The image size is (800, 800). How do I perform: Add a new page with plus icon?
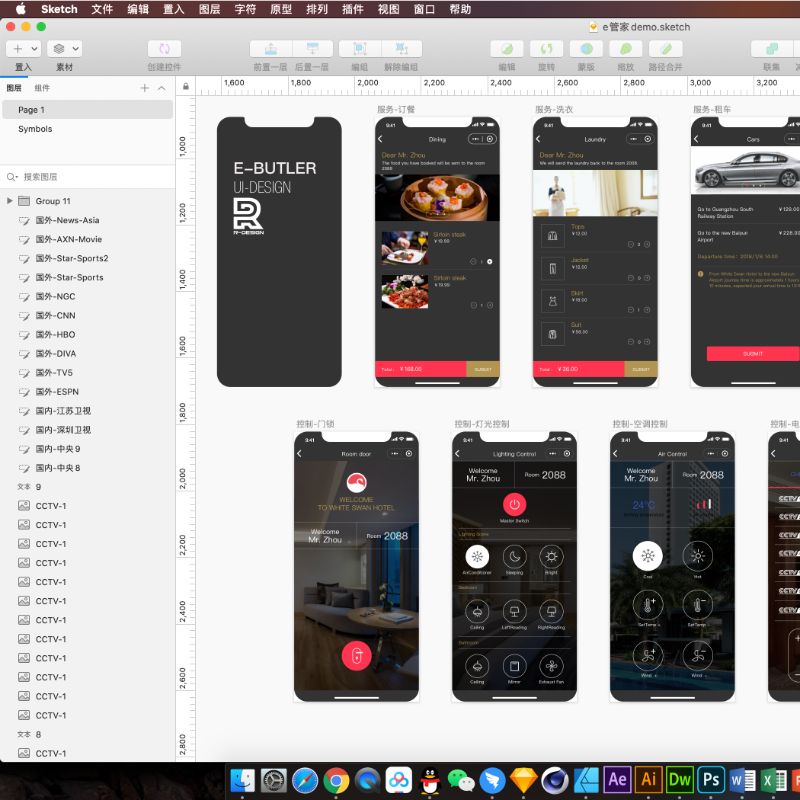(145, 88)
